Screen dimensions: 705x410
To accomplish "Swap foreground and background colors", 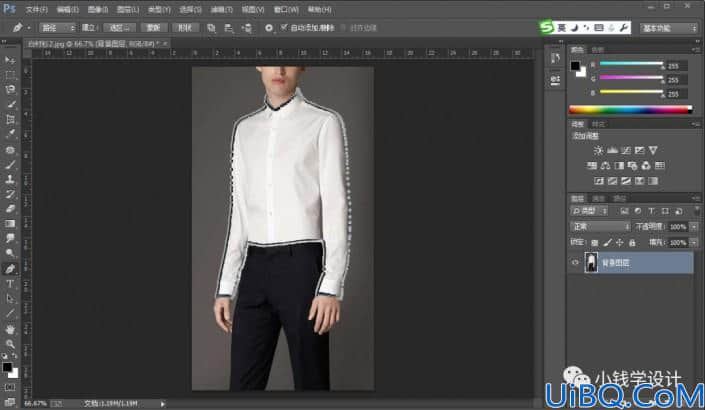I will [x=15, y=356].
